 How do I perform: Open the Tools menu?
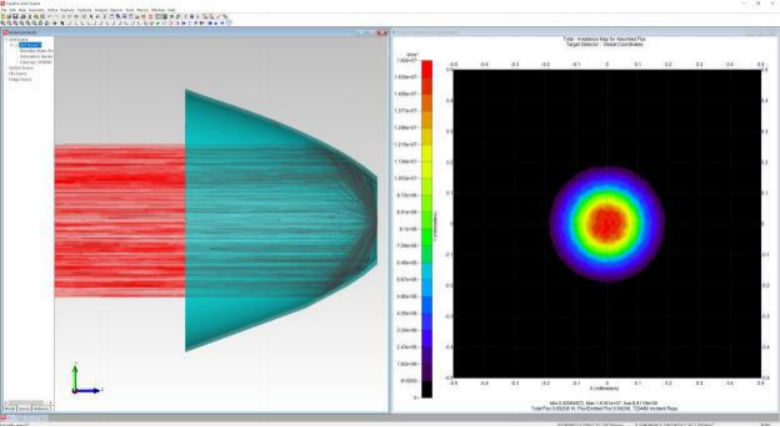130,10
